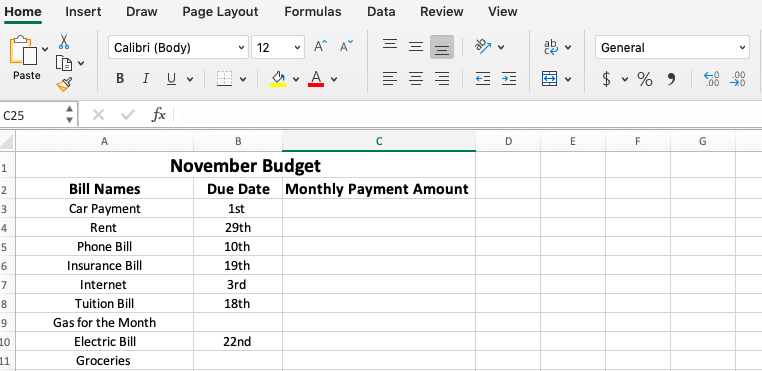The width and height of the screenshot is (762, 371).
Task: Apply percent style format
Action: [645, 79]
